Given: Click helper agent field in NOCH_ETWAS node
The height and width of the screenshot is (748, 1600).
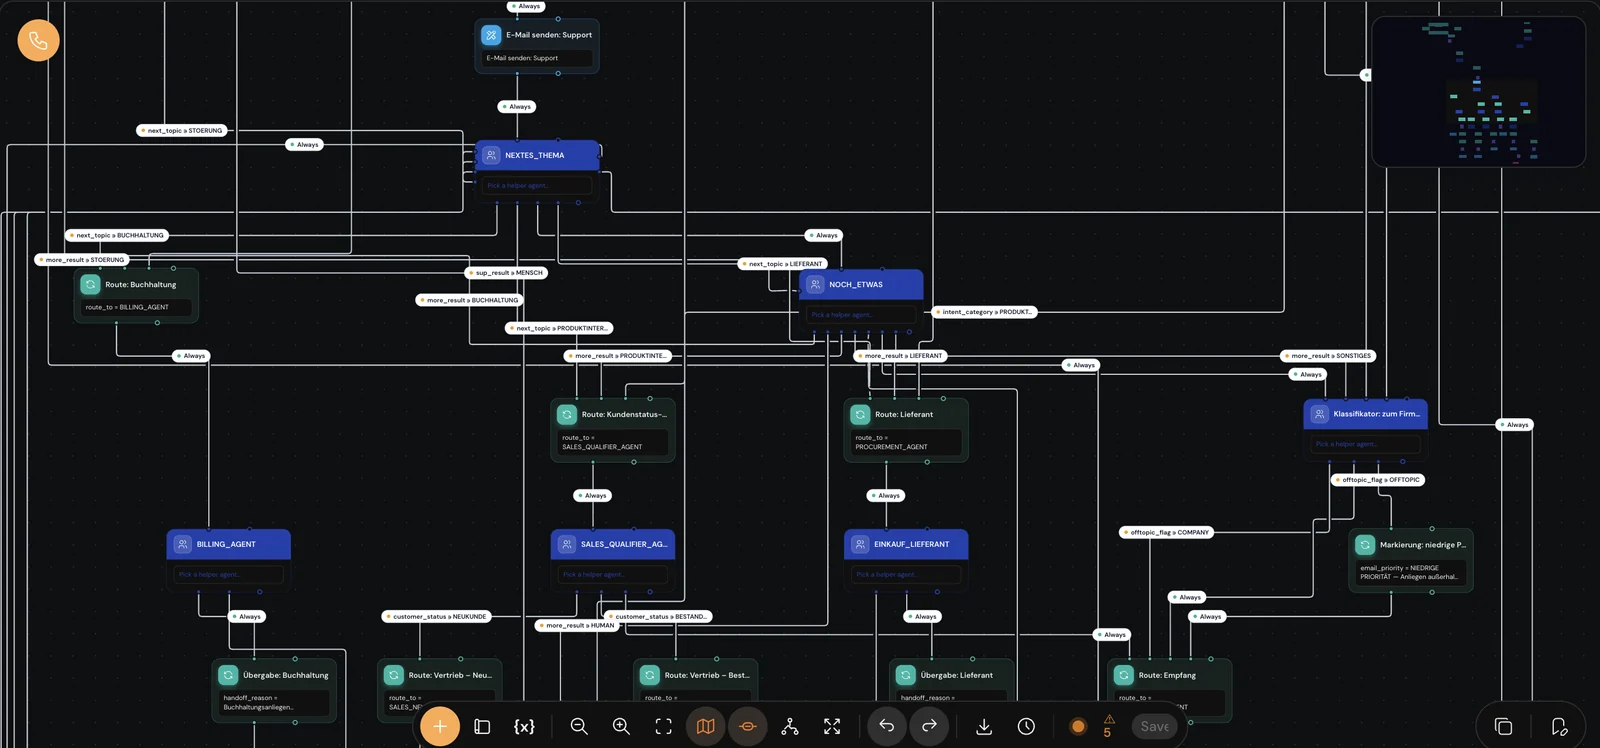Looking at the screenshot, I should (x=861, y=315).
